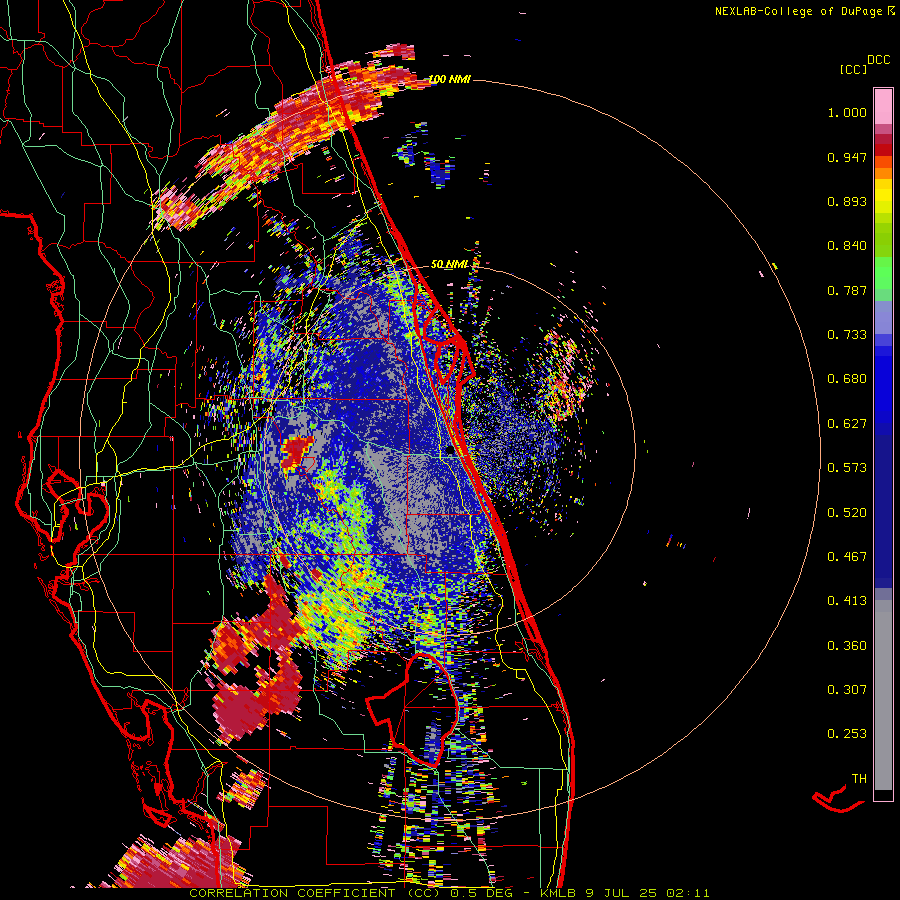The height and width of the screenshot is (900, 900).
Task: Click the 0.787 value on the color scale
Action: pos(847,290)
